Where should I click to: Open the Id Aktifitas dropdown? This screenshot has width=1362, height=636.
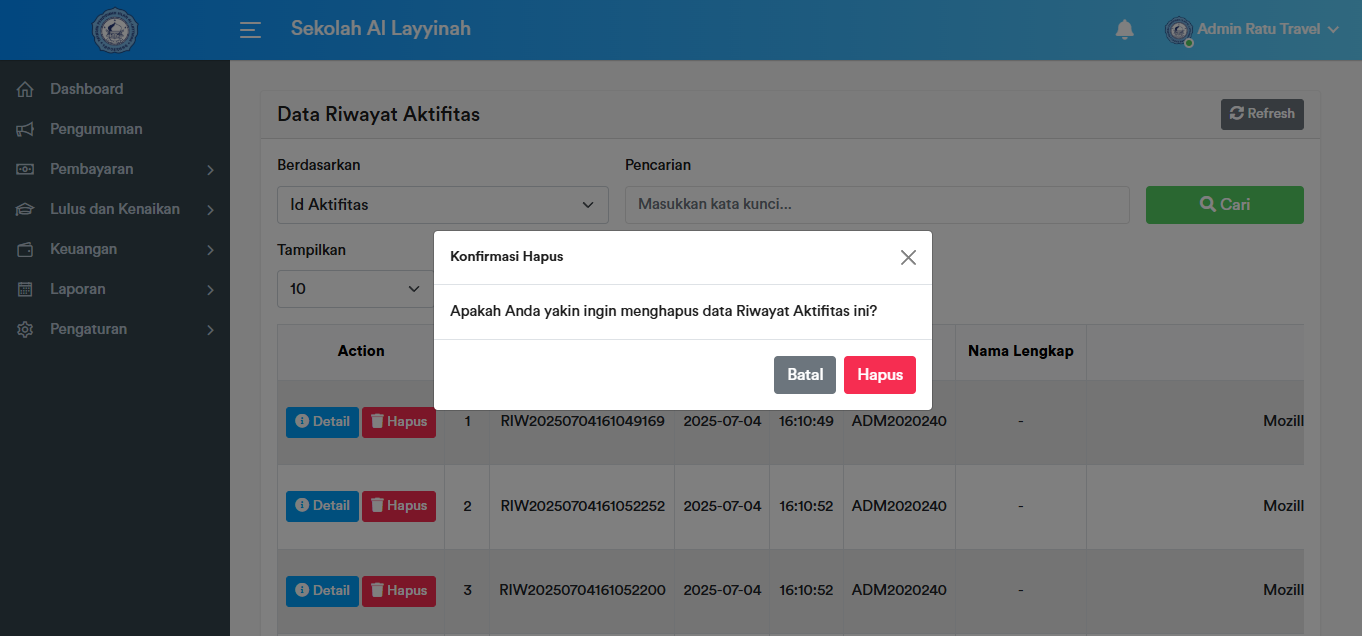coord(442,205)
